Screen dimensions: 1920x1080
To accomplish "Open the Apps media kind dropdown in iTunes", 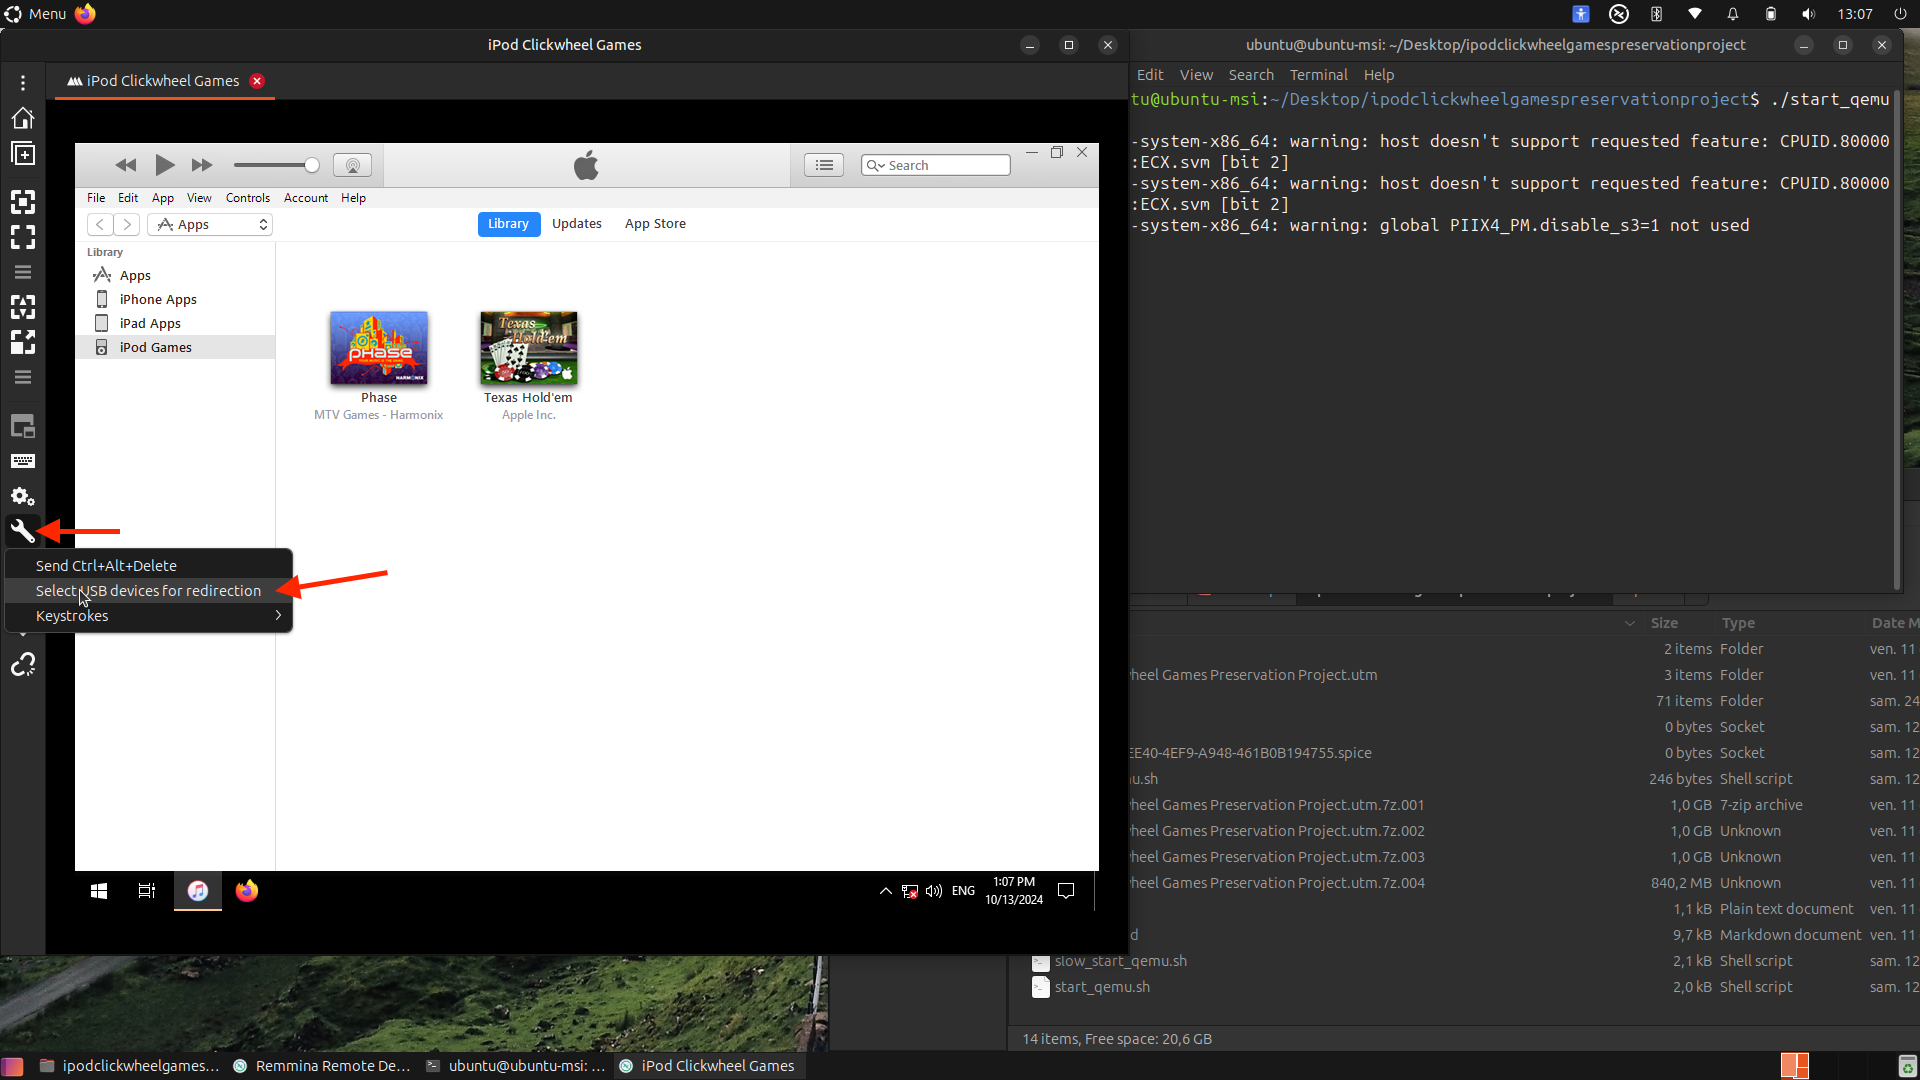I will coord(209,225).
